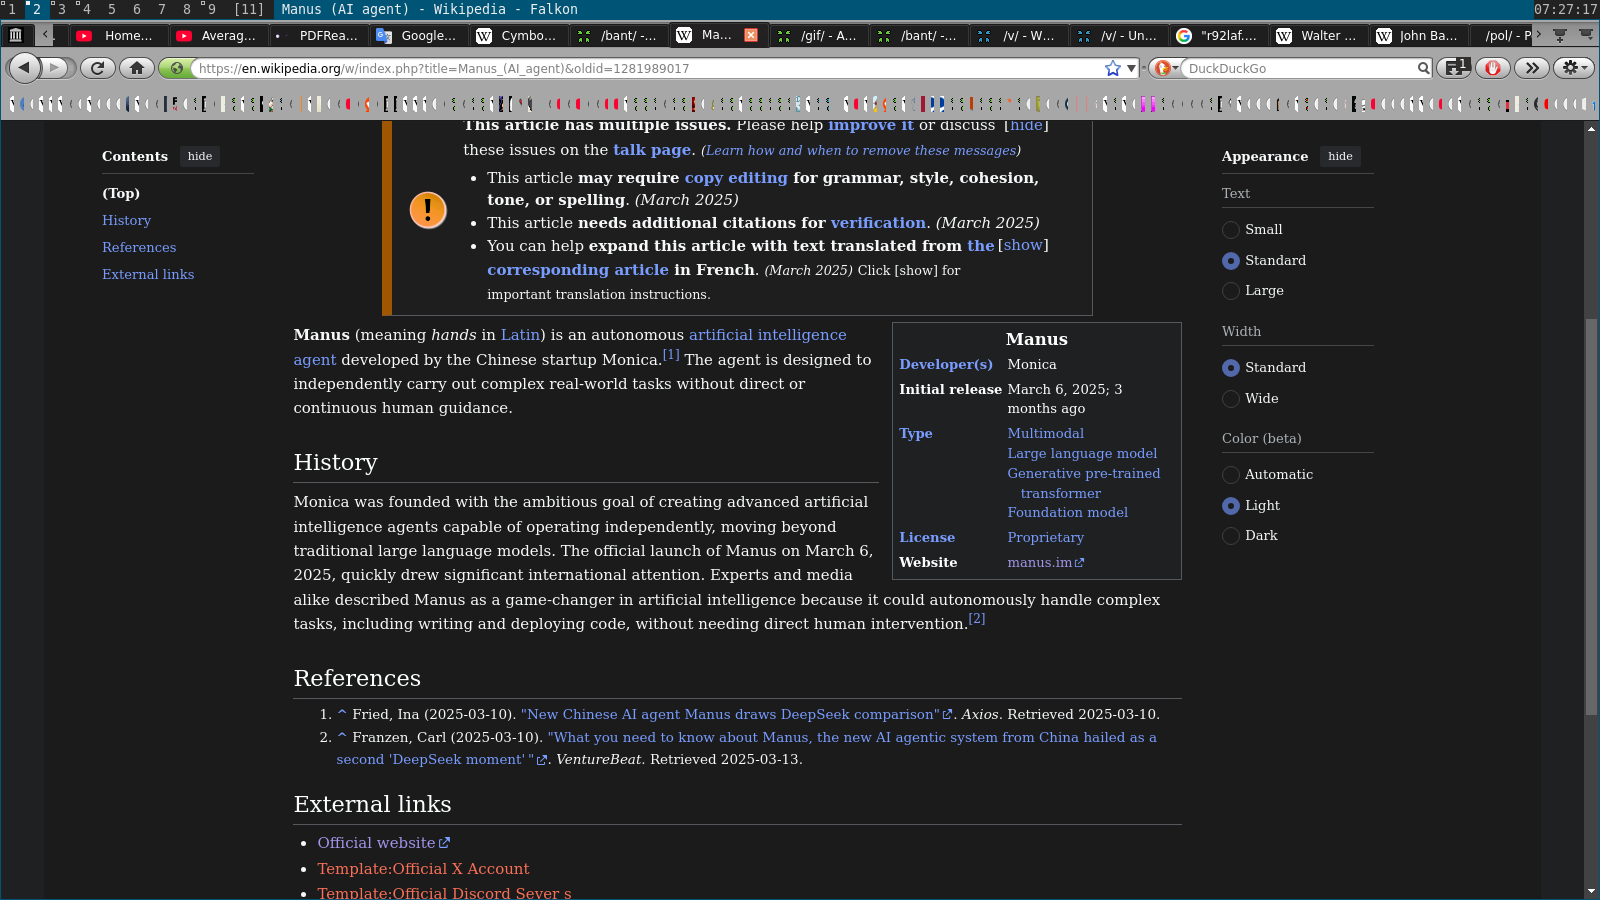The height and width of the screenshot is (900, 1600).
Task: Open the Official website external link
Action: tap(384, 843)
